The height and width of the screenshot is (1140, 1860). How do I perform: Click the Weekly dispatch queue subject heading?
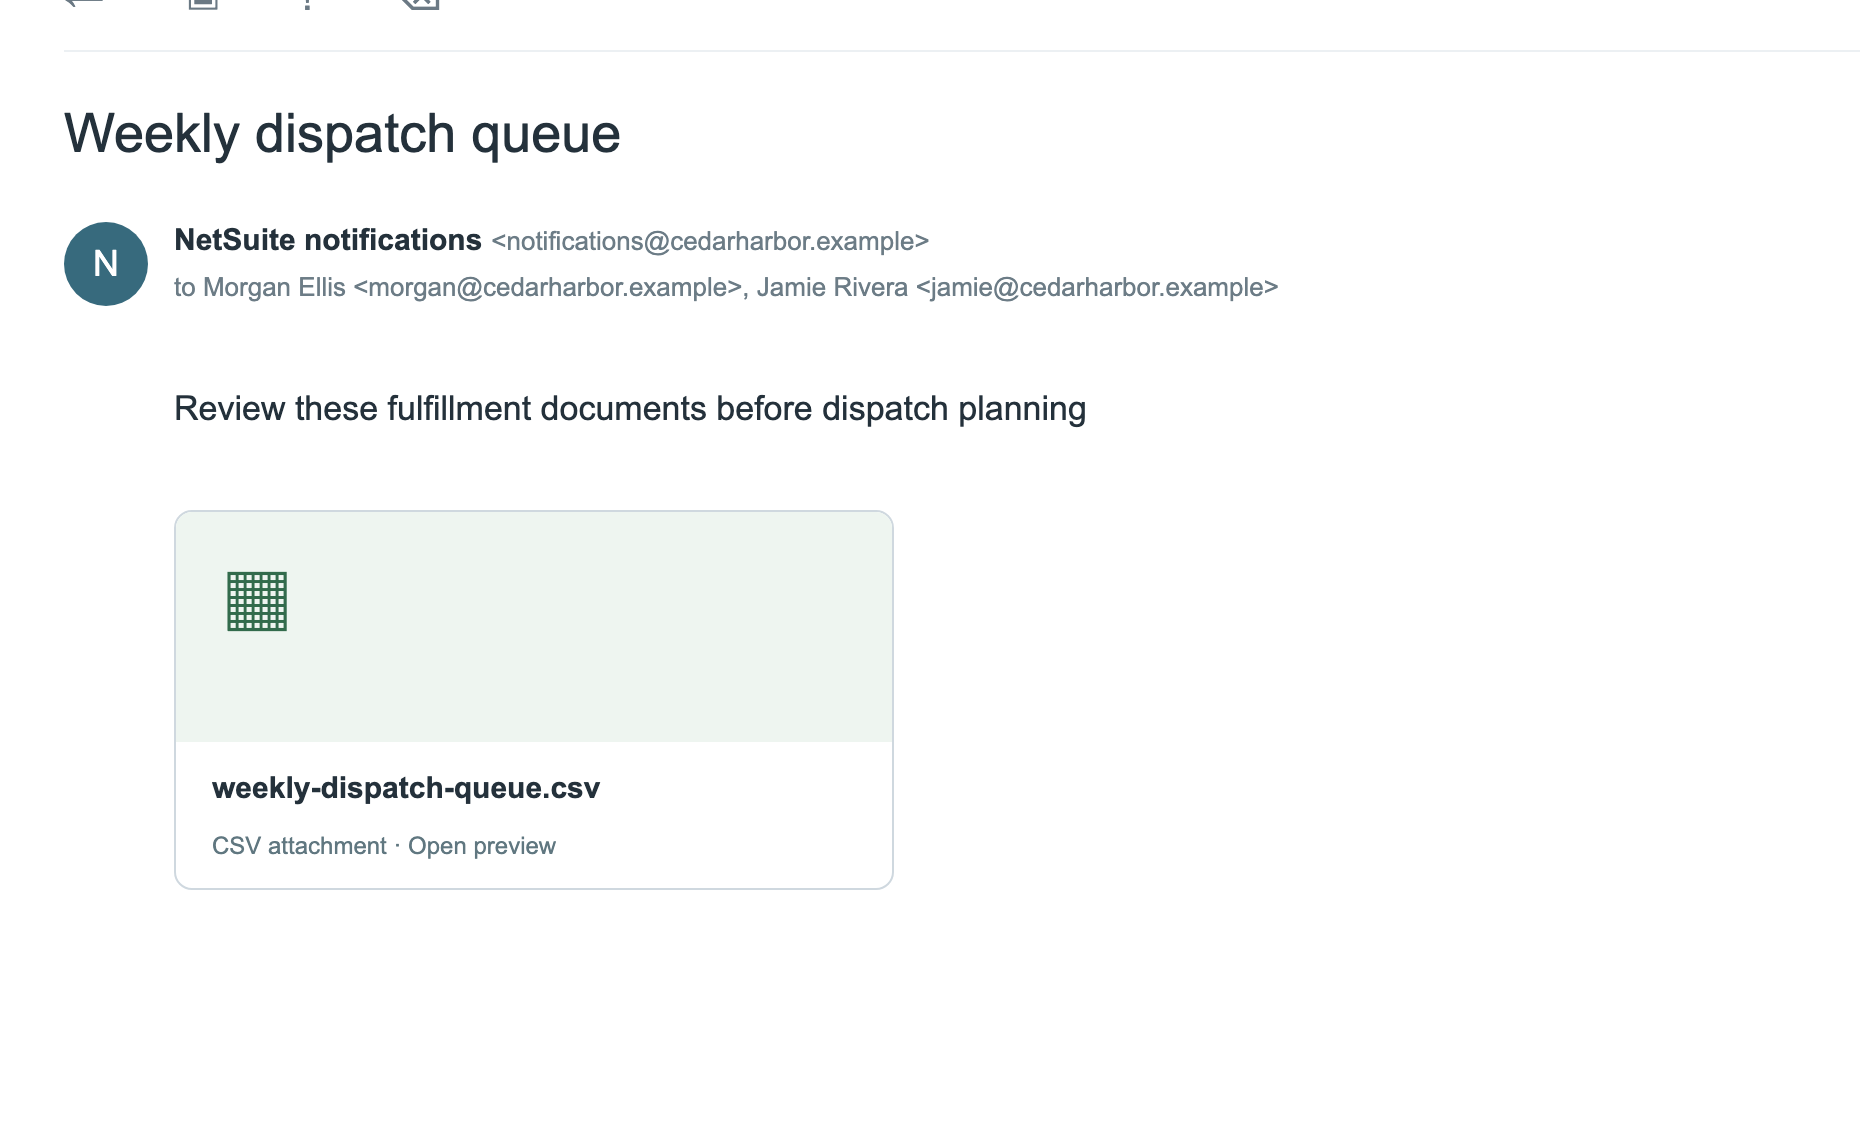click(x=342, y=133)
